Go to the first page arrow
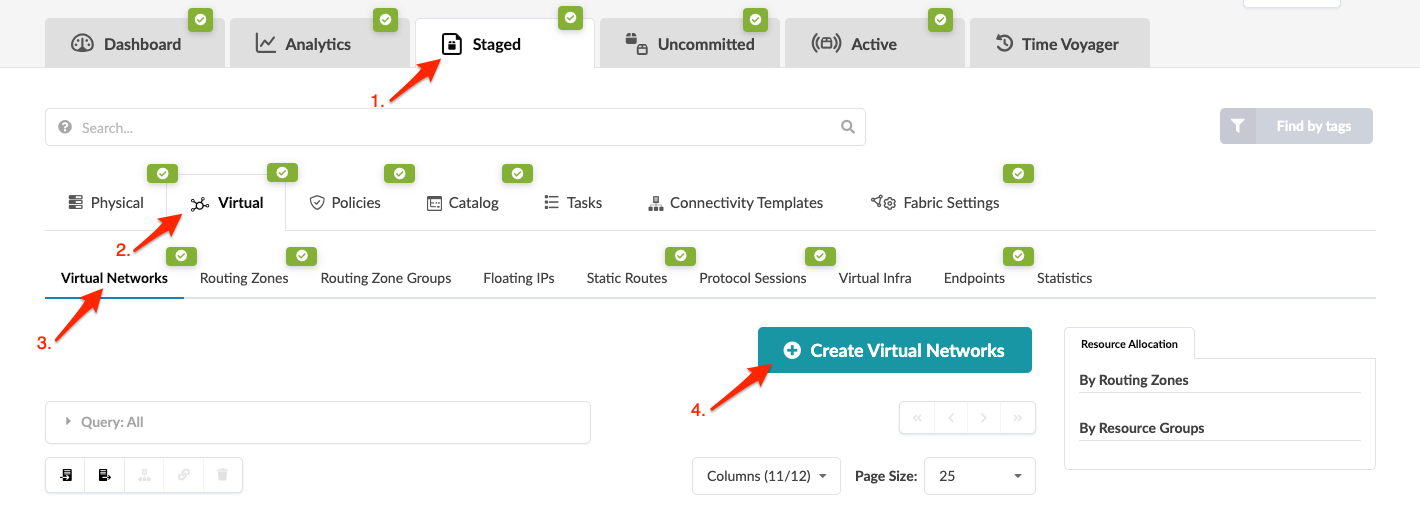The height and width of the screenshot is (522, 1420). pyautogui.click(x=917, y=418)
